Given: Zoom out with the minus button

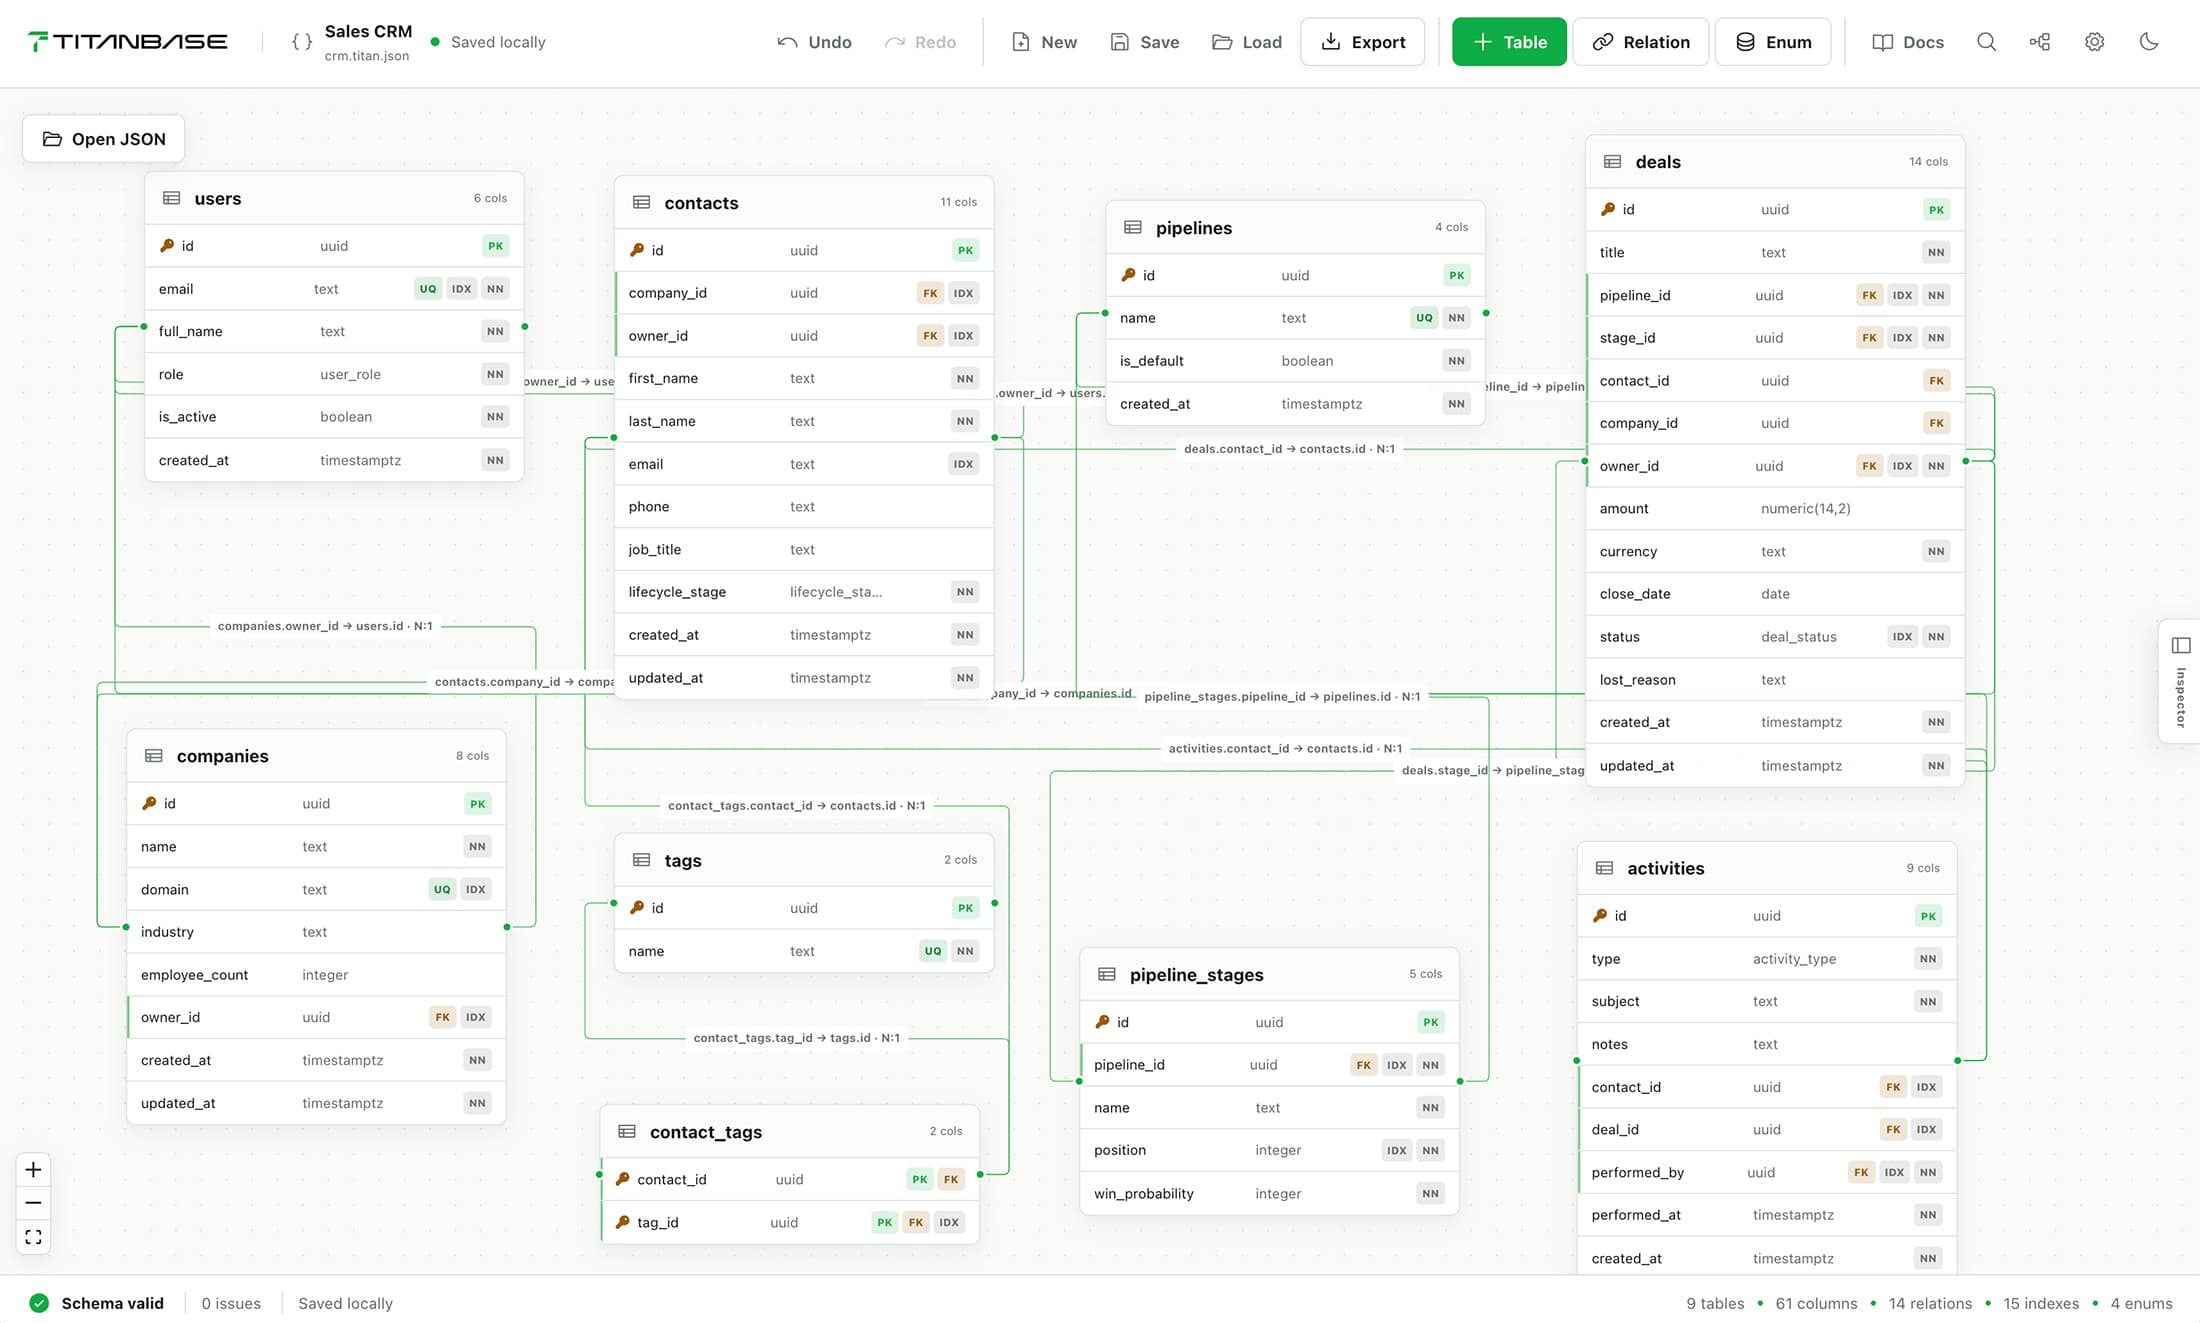Looking at the screenshot, I should click(33, 1203).
